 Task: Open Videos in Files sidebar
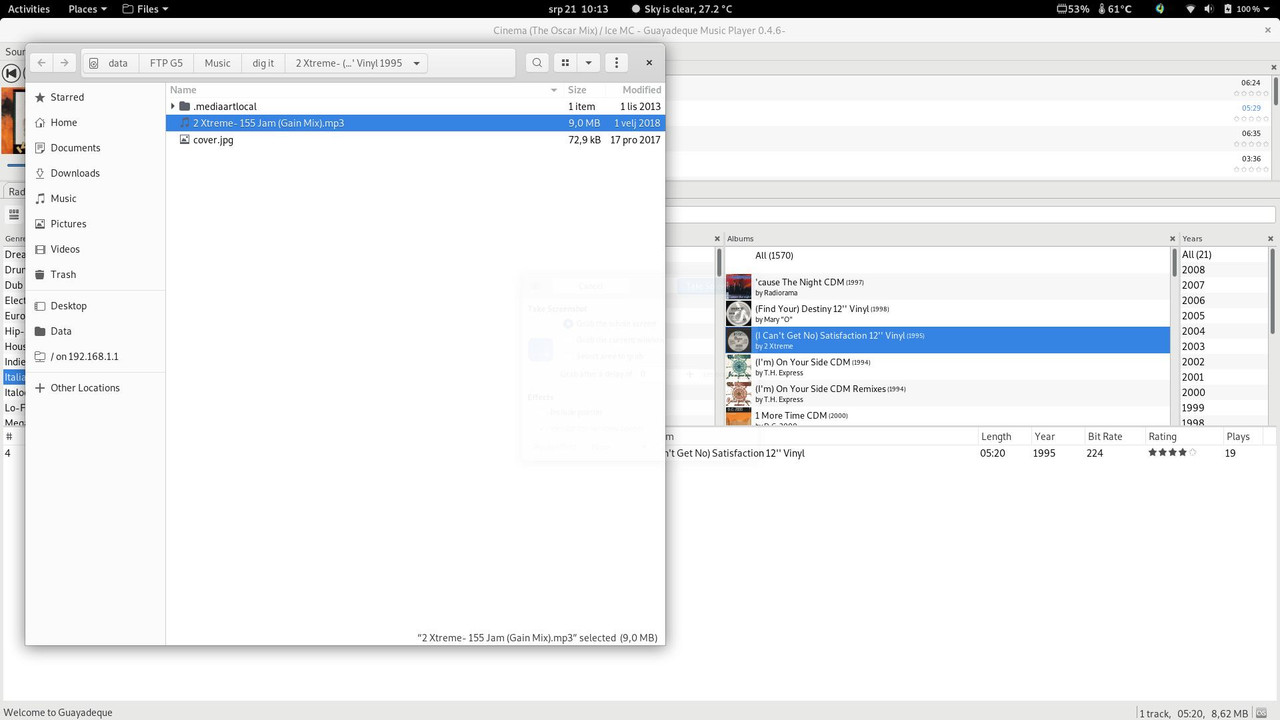[x=95, y=249]
